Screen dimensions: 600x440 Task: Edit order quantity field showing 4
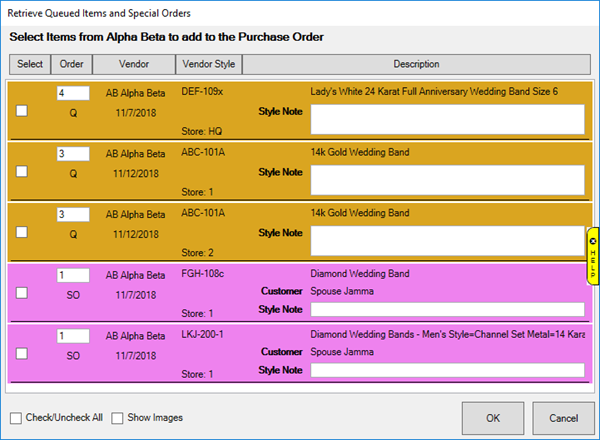pyautogui.click(x=73, y=93)
